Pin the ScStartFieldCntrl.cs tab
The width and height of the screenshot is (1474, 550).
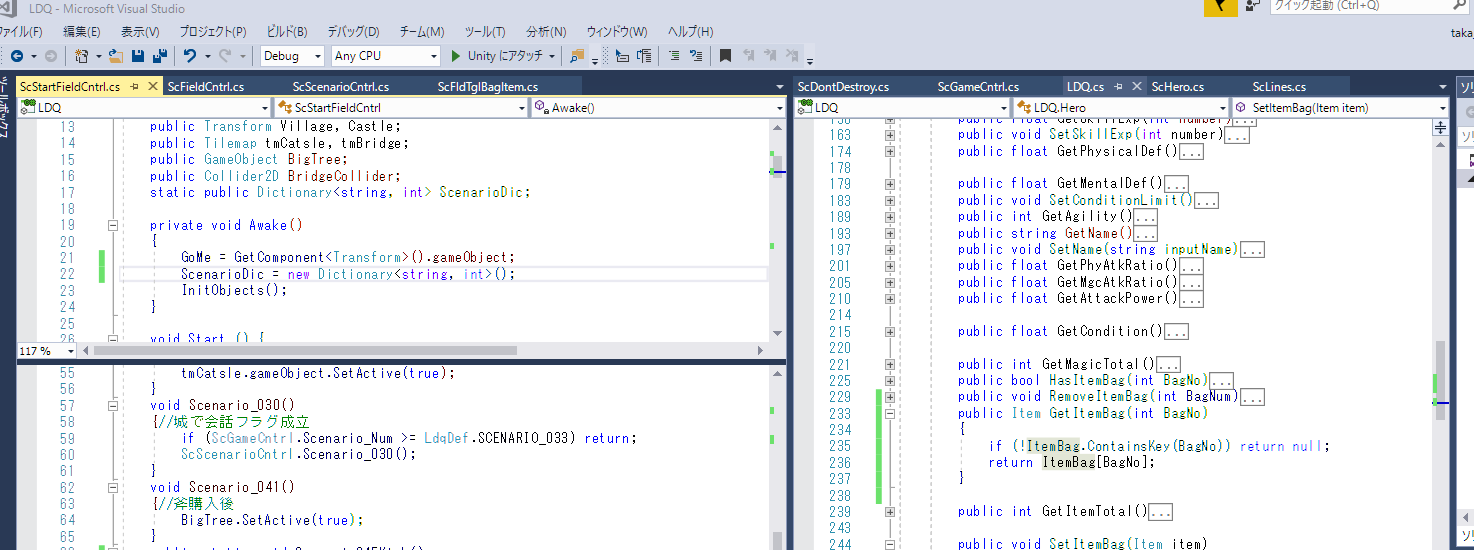(x=134, y=87)
